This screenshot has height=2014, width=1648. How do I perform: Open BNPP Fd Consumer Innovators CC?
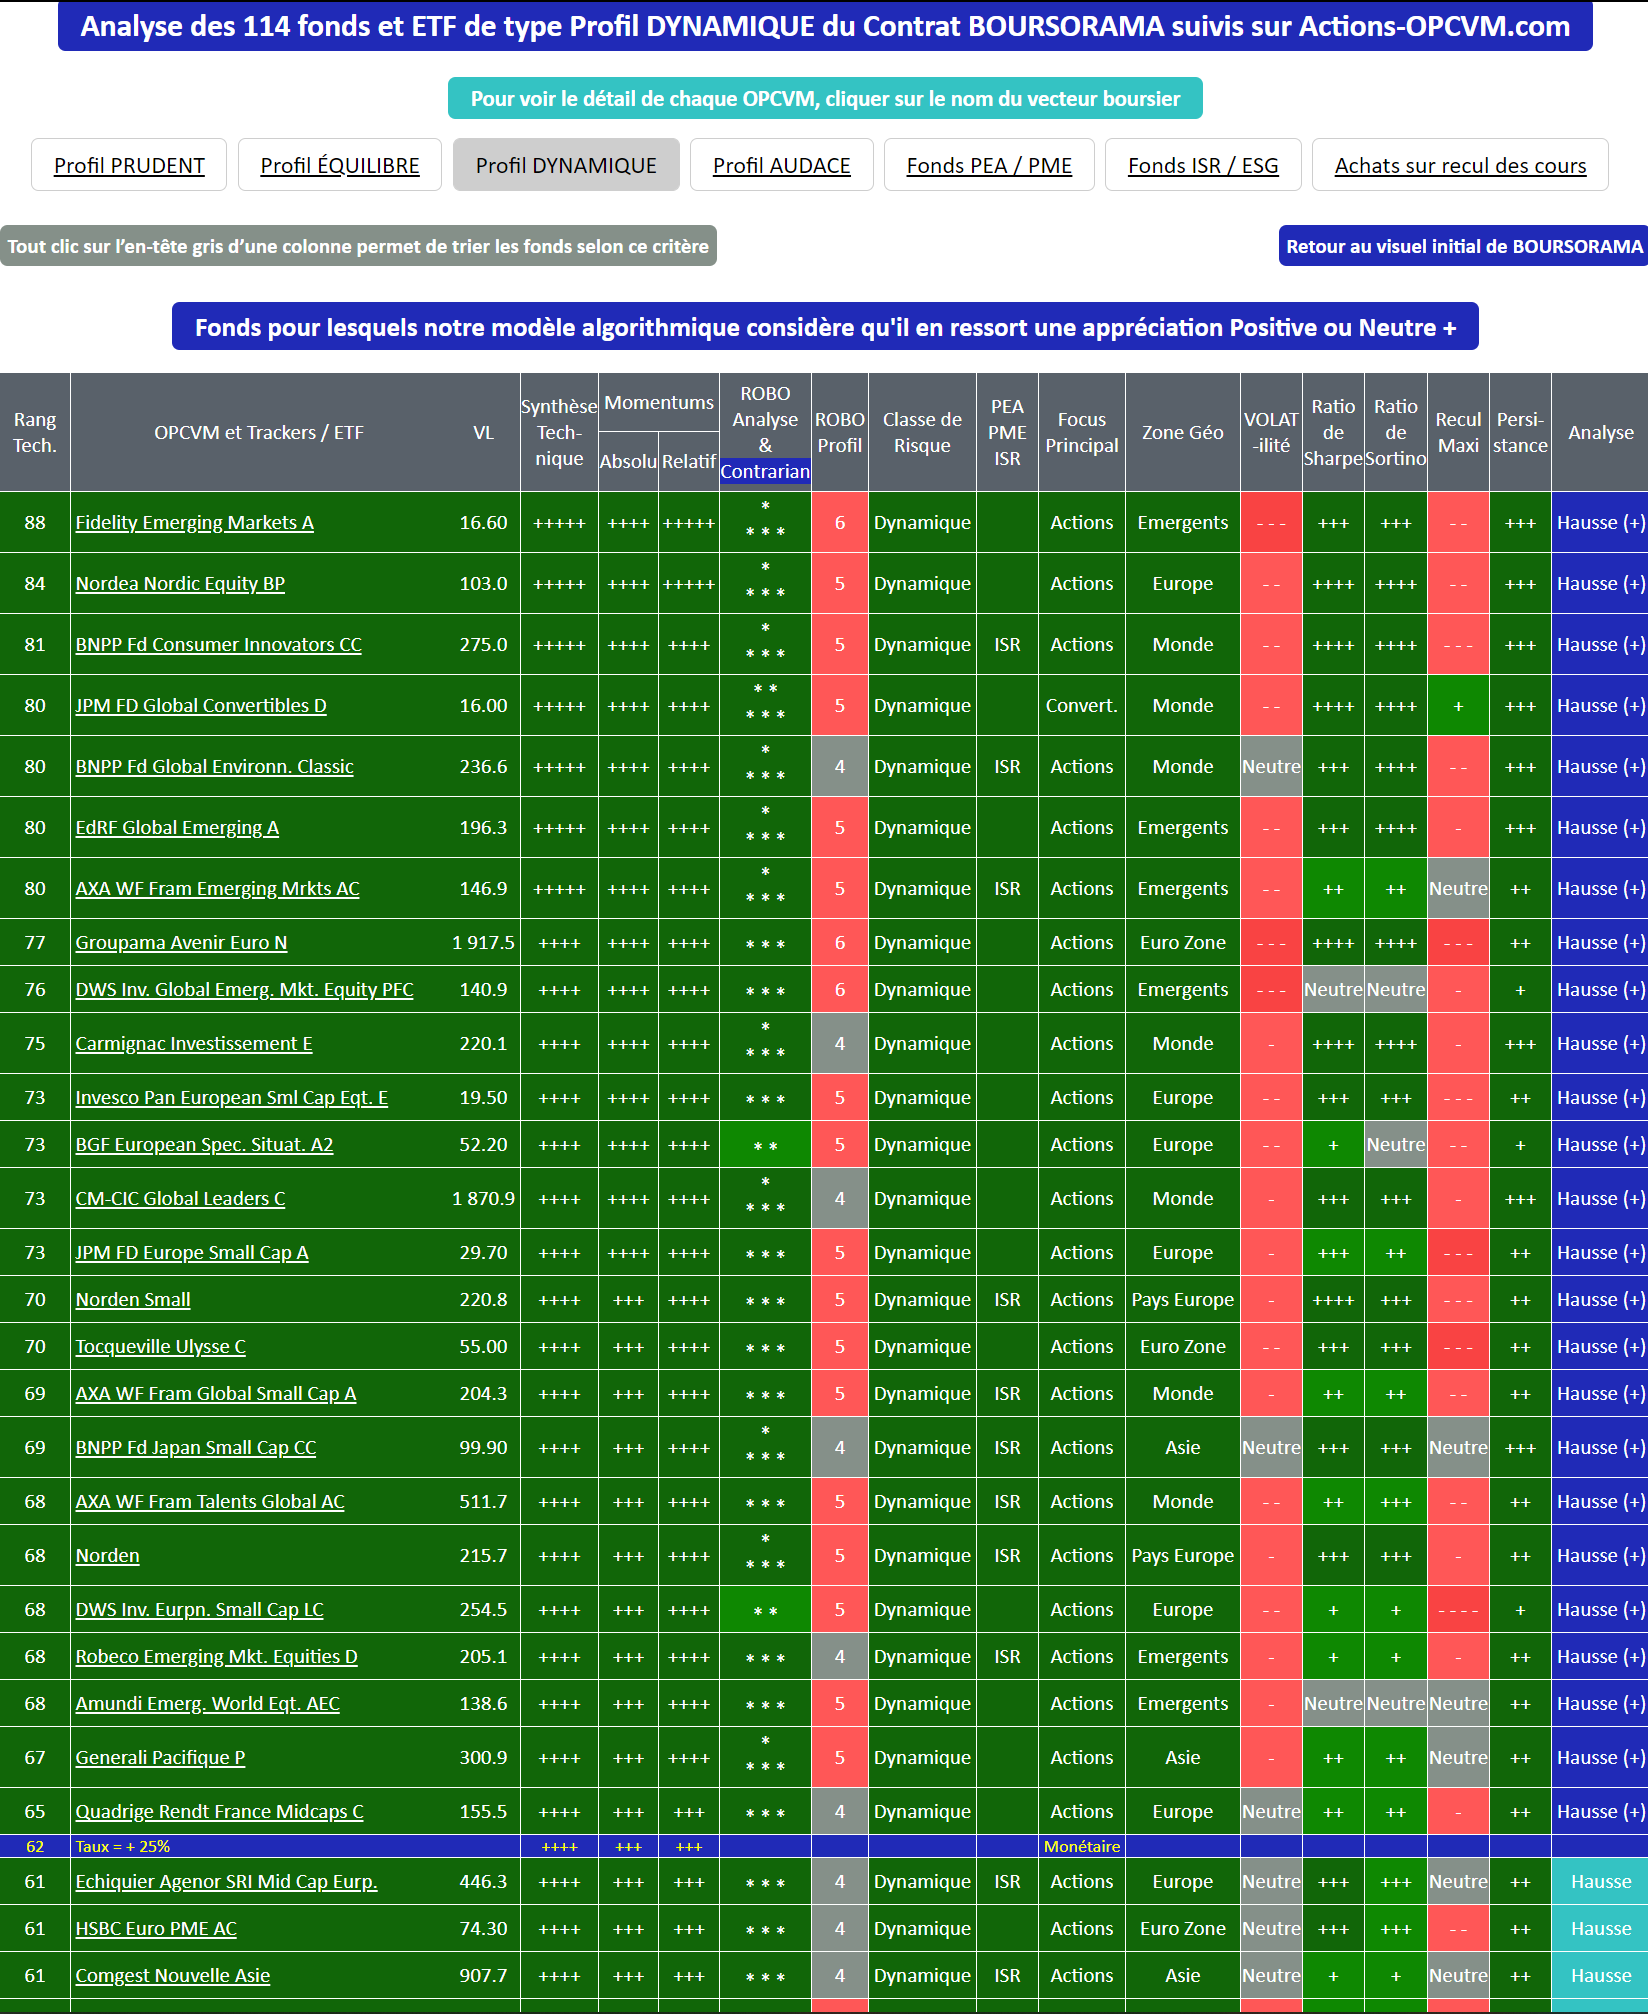[219, 644]
